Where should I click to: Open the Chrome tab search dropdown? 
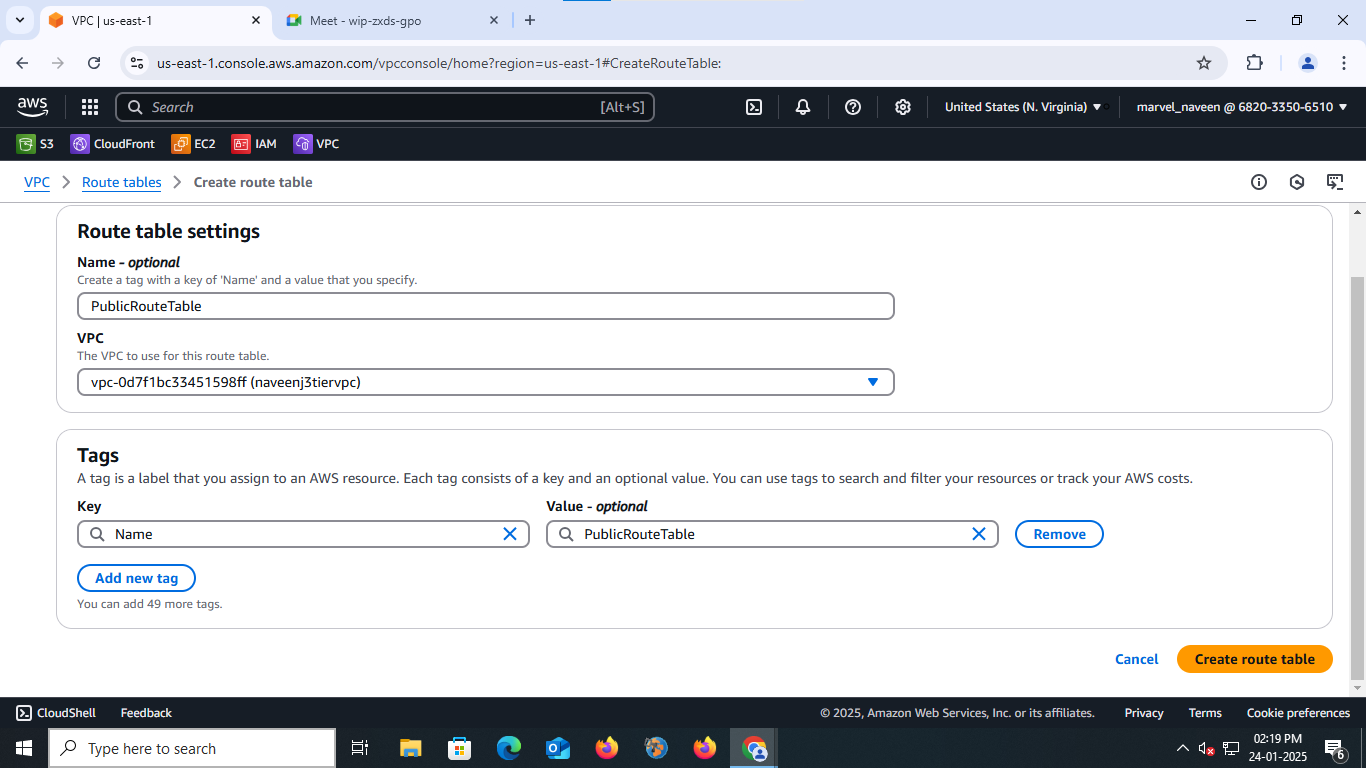pos(19,20)
